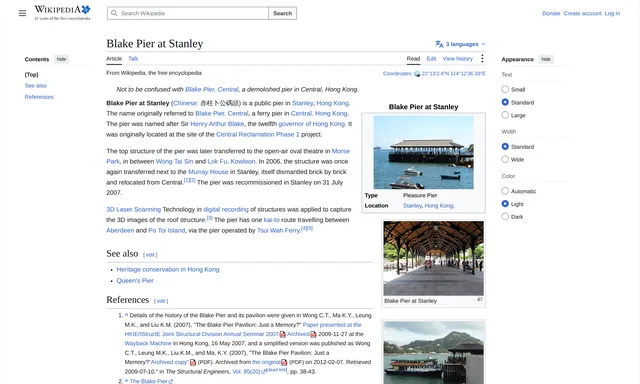Open the coordinates link

453,74
